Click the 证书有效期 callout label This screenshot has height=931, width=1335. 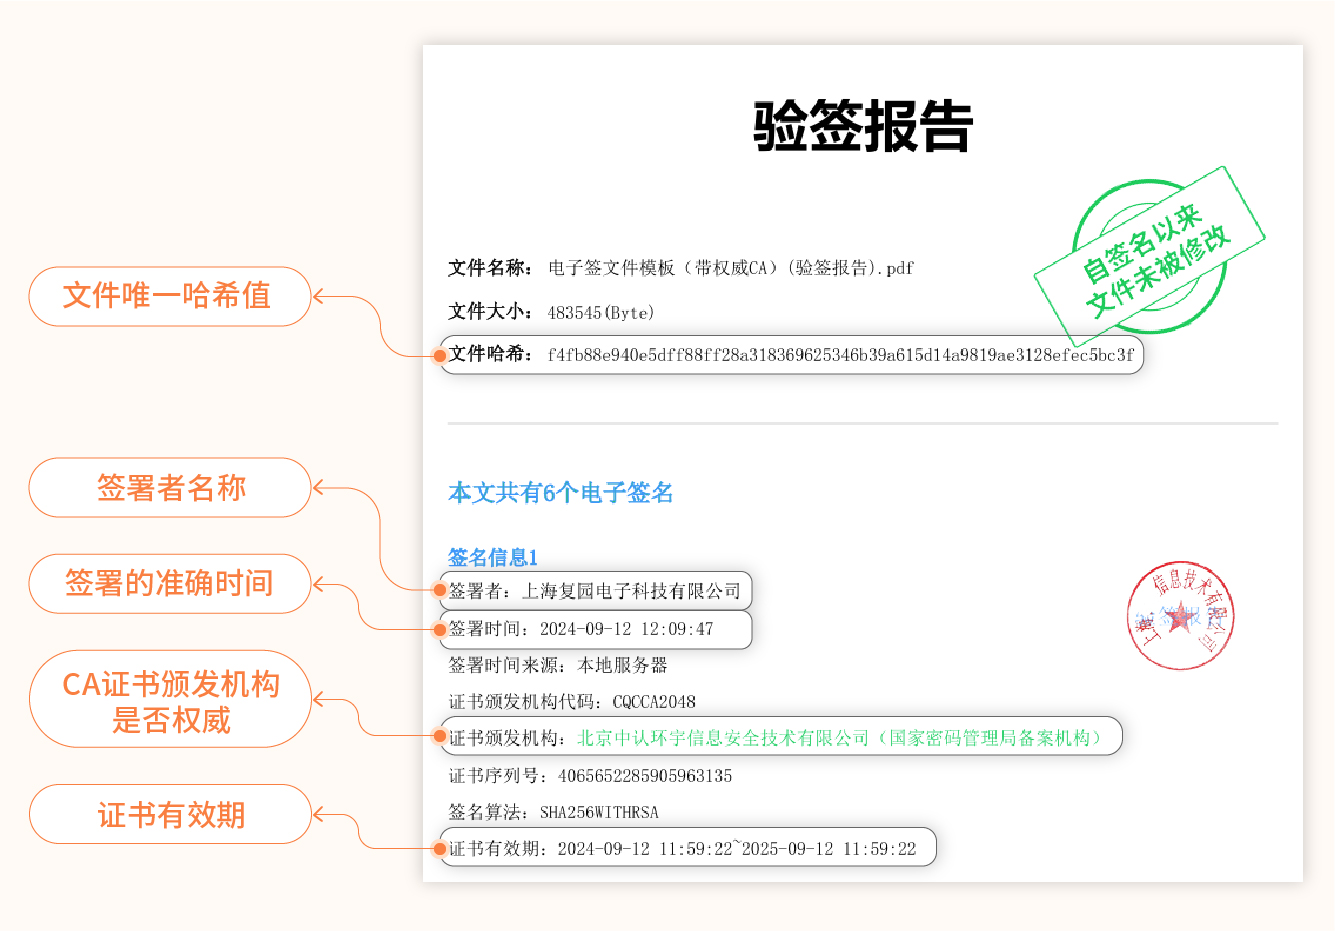pyautogui.click(x=170, y=814)
